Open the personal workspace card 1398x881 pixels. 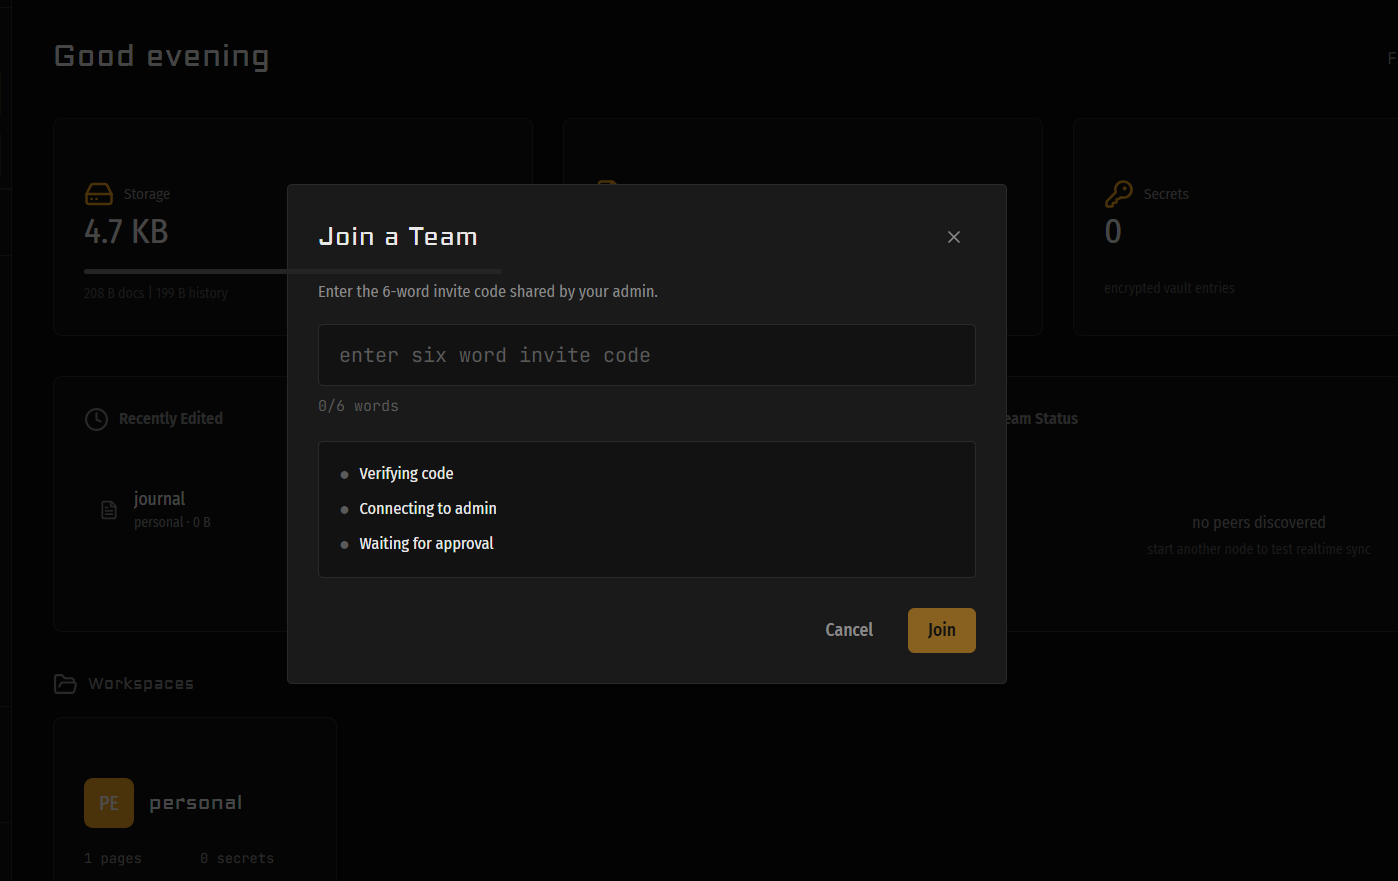click(195, 798)
